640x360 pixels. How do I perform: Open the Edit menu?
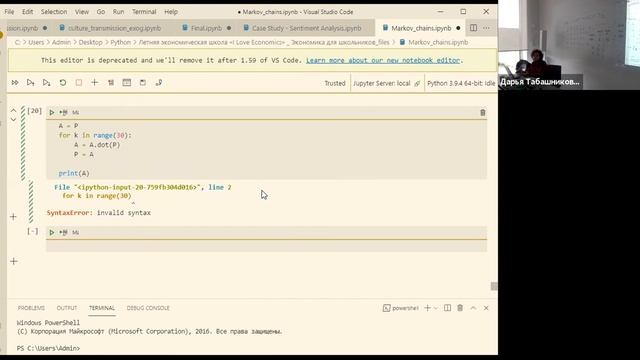pyautogui.click(x=27, y=12)
